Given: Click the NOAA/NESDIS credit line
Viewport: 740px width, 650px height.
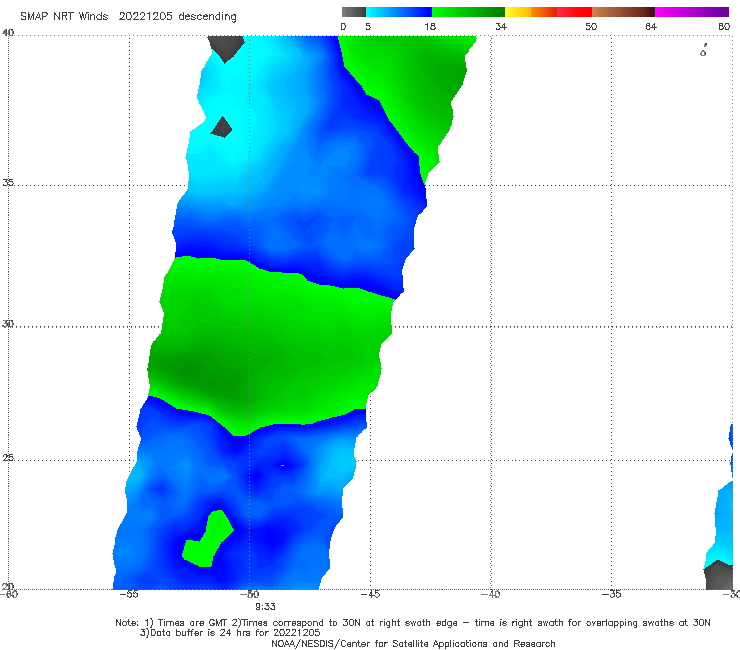Looking at the screenshot, I should tap(413, 643).
